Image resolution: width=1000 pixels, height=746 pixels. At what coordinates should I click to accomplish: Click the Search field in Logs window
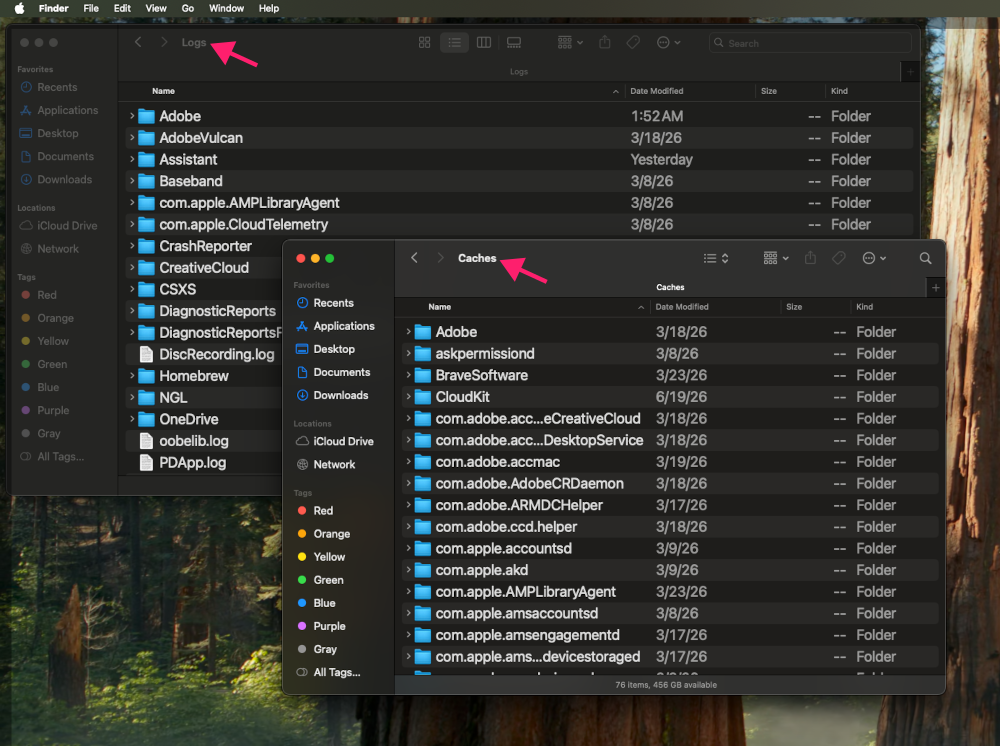[x=811, y=43]
